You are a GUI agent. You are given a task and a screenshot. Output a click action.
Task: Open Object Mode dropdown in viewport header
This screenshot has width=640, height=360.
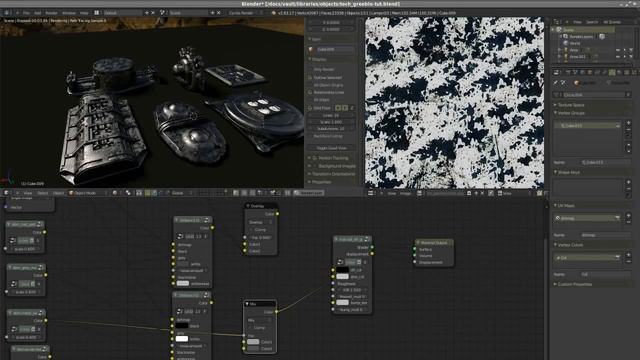[87, 193]
